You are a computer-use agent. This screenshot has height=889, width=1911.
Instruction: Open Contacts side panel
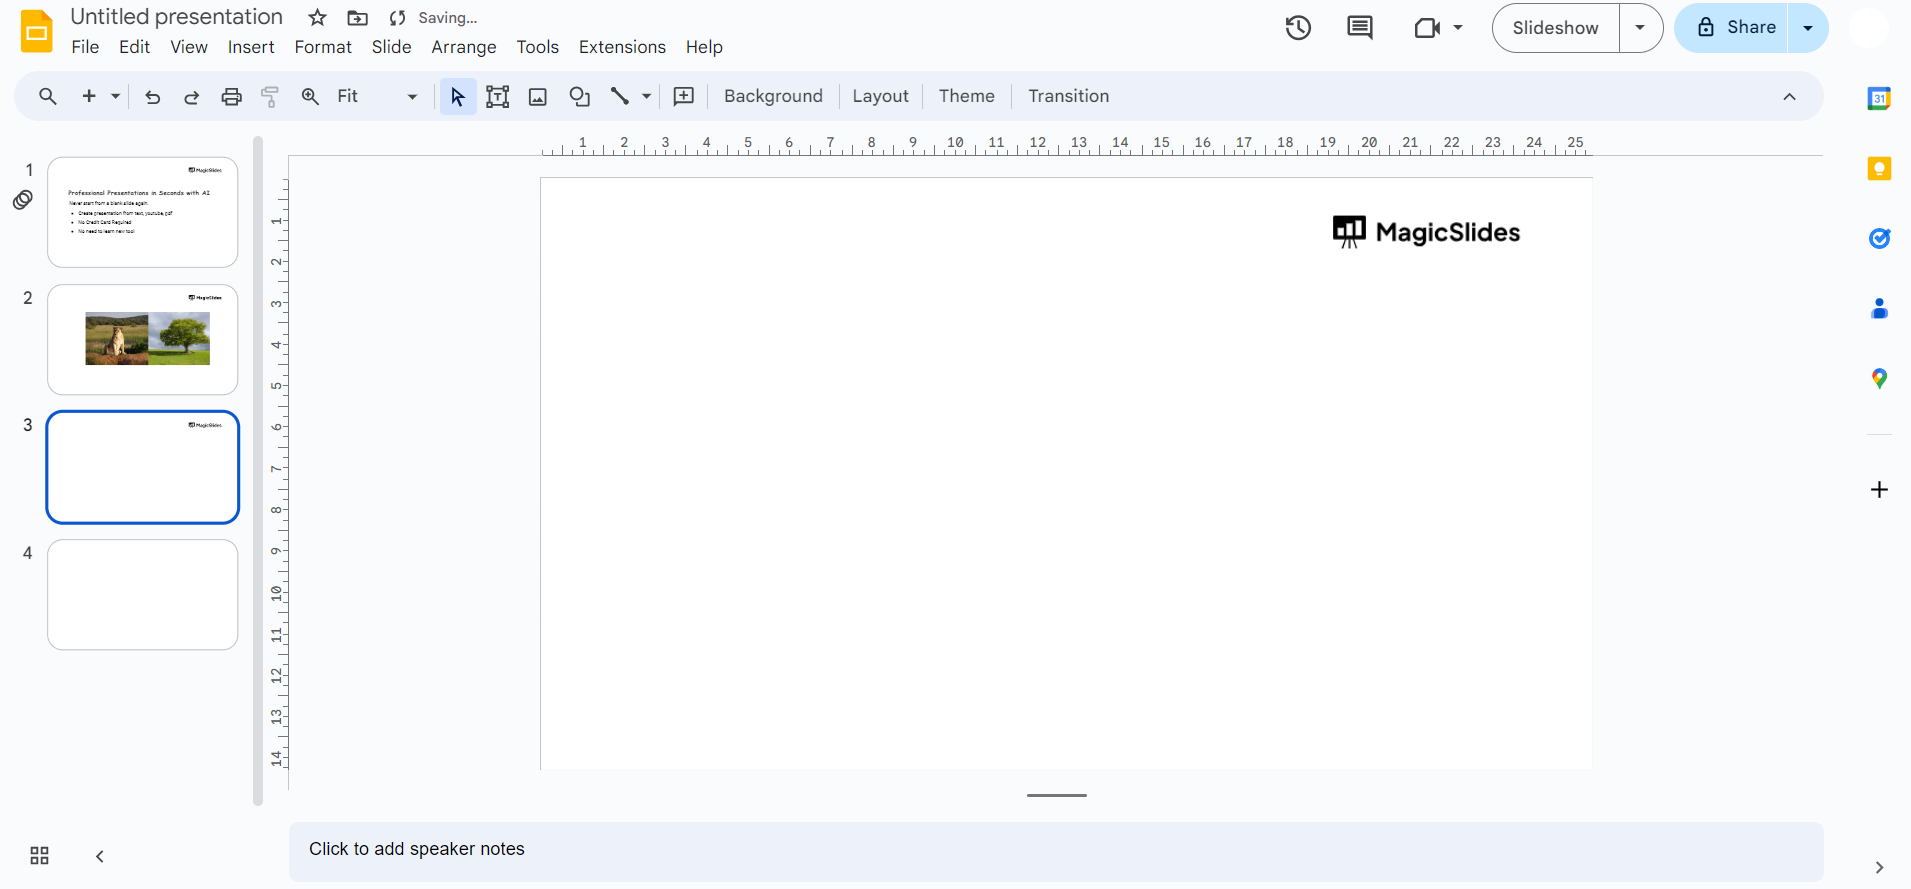click(1879, 309)
